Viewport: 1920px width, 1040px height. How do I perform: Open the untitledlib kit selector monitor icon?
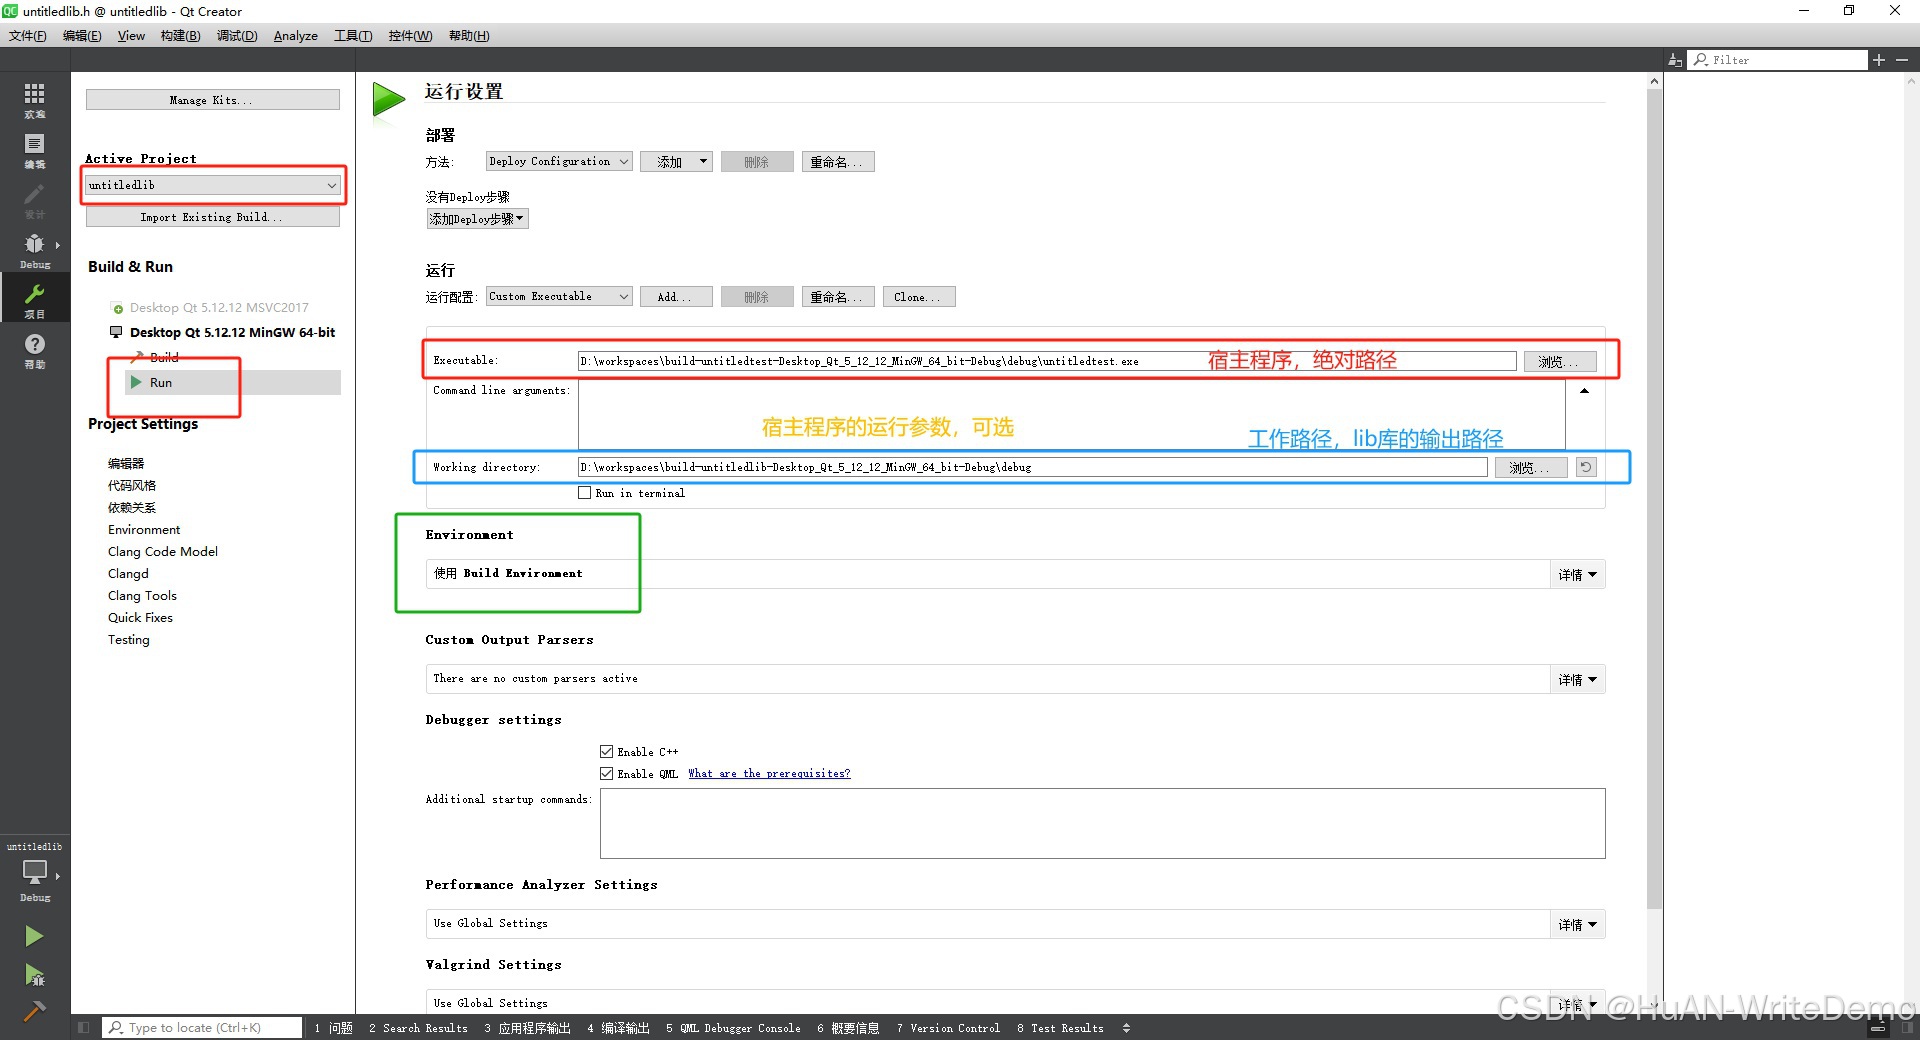point(35,872)
